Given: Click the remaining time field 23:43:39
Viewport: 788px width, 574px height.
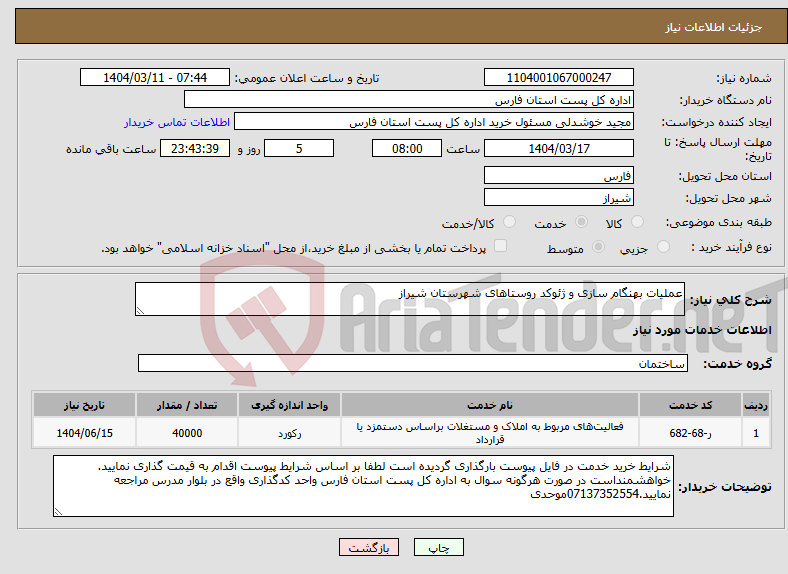Looking at the screenshot, I should (x=195, y=148).
